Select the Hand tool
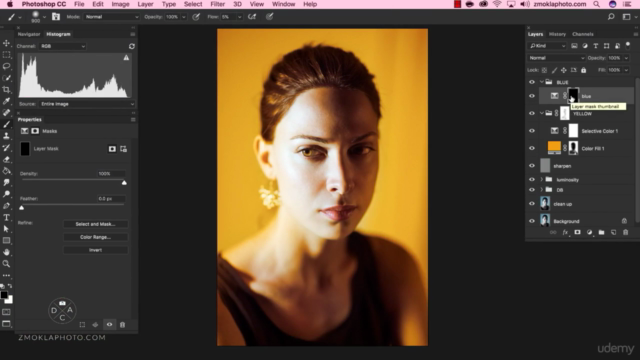 tap(6, 252)
